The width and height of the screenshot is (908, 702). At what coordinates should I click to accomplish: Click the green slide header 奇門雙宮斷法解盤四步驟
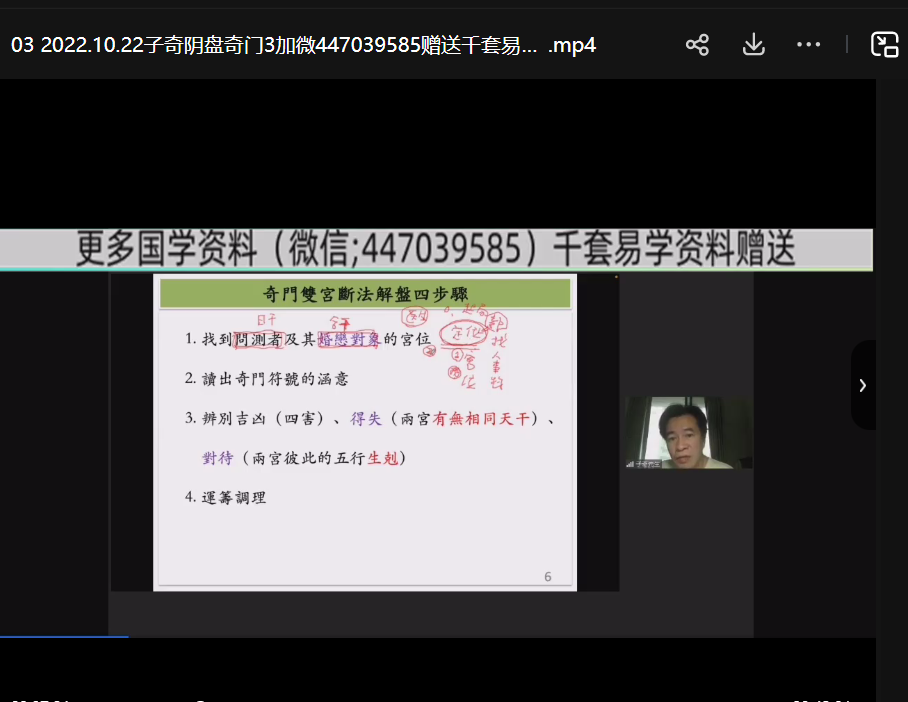[365, 293]
